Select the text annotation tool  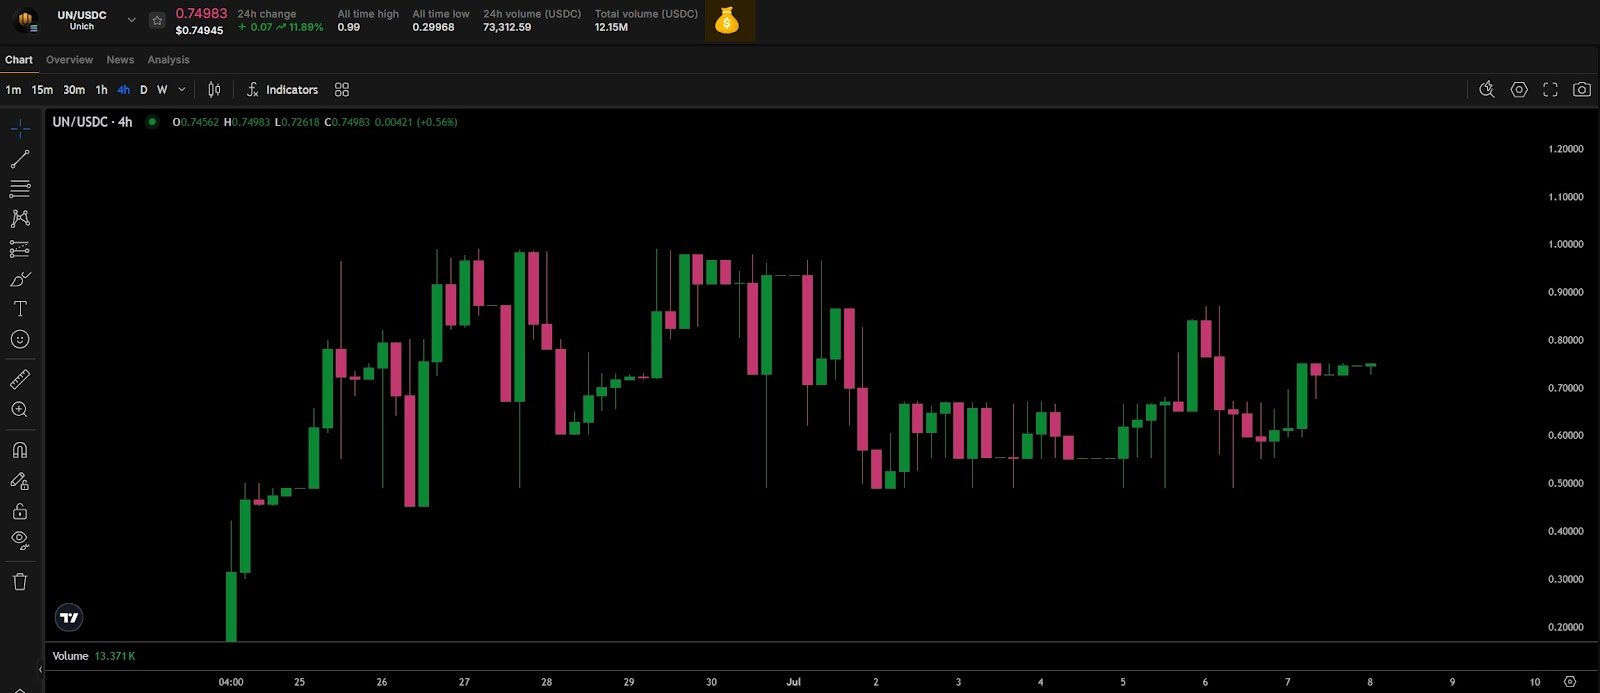20,309
